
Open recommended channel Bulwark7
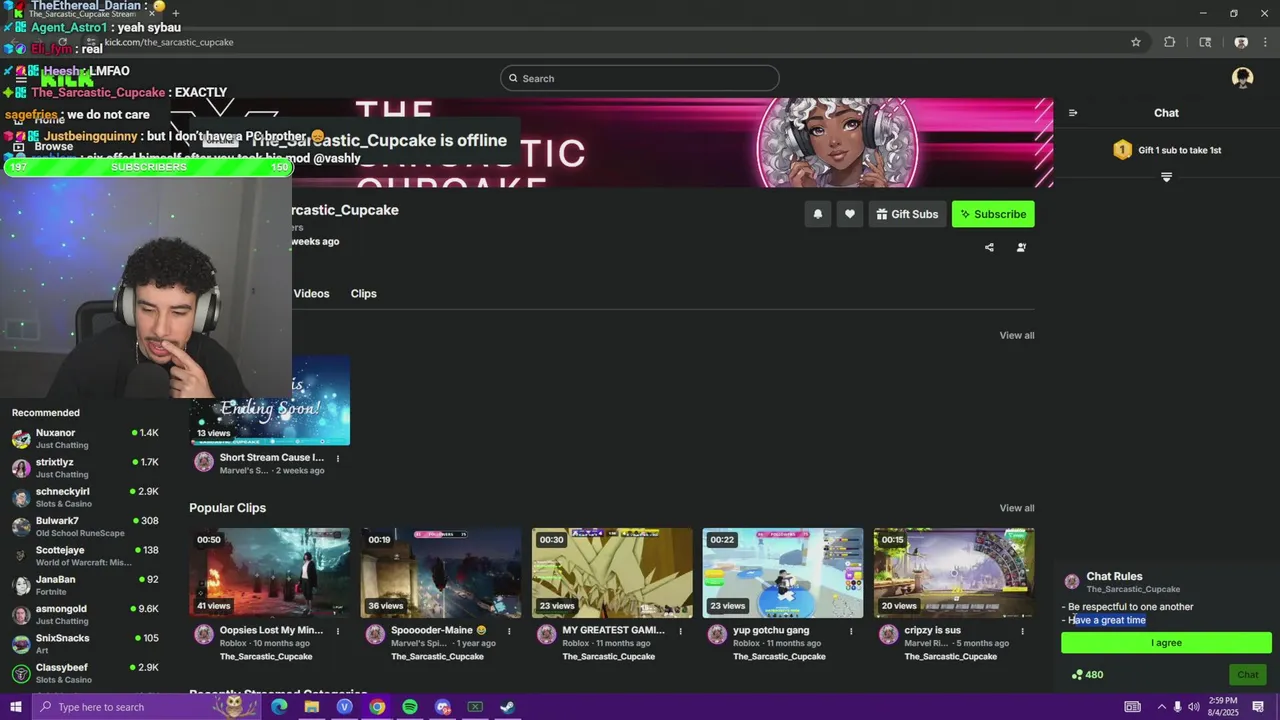[85, 527]
